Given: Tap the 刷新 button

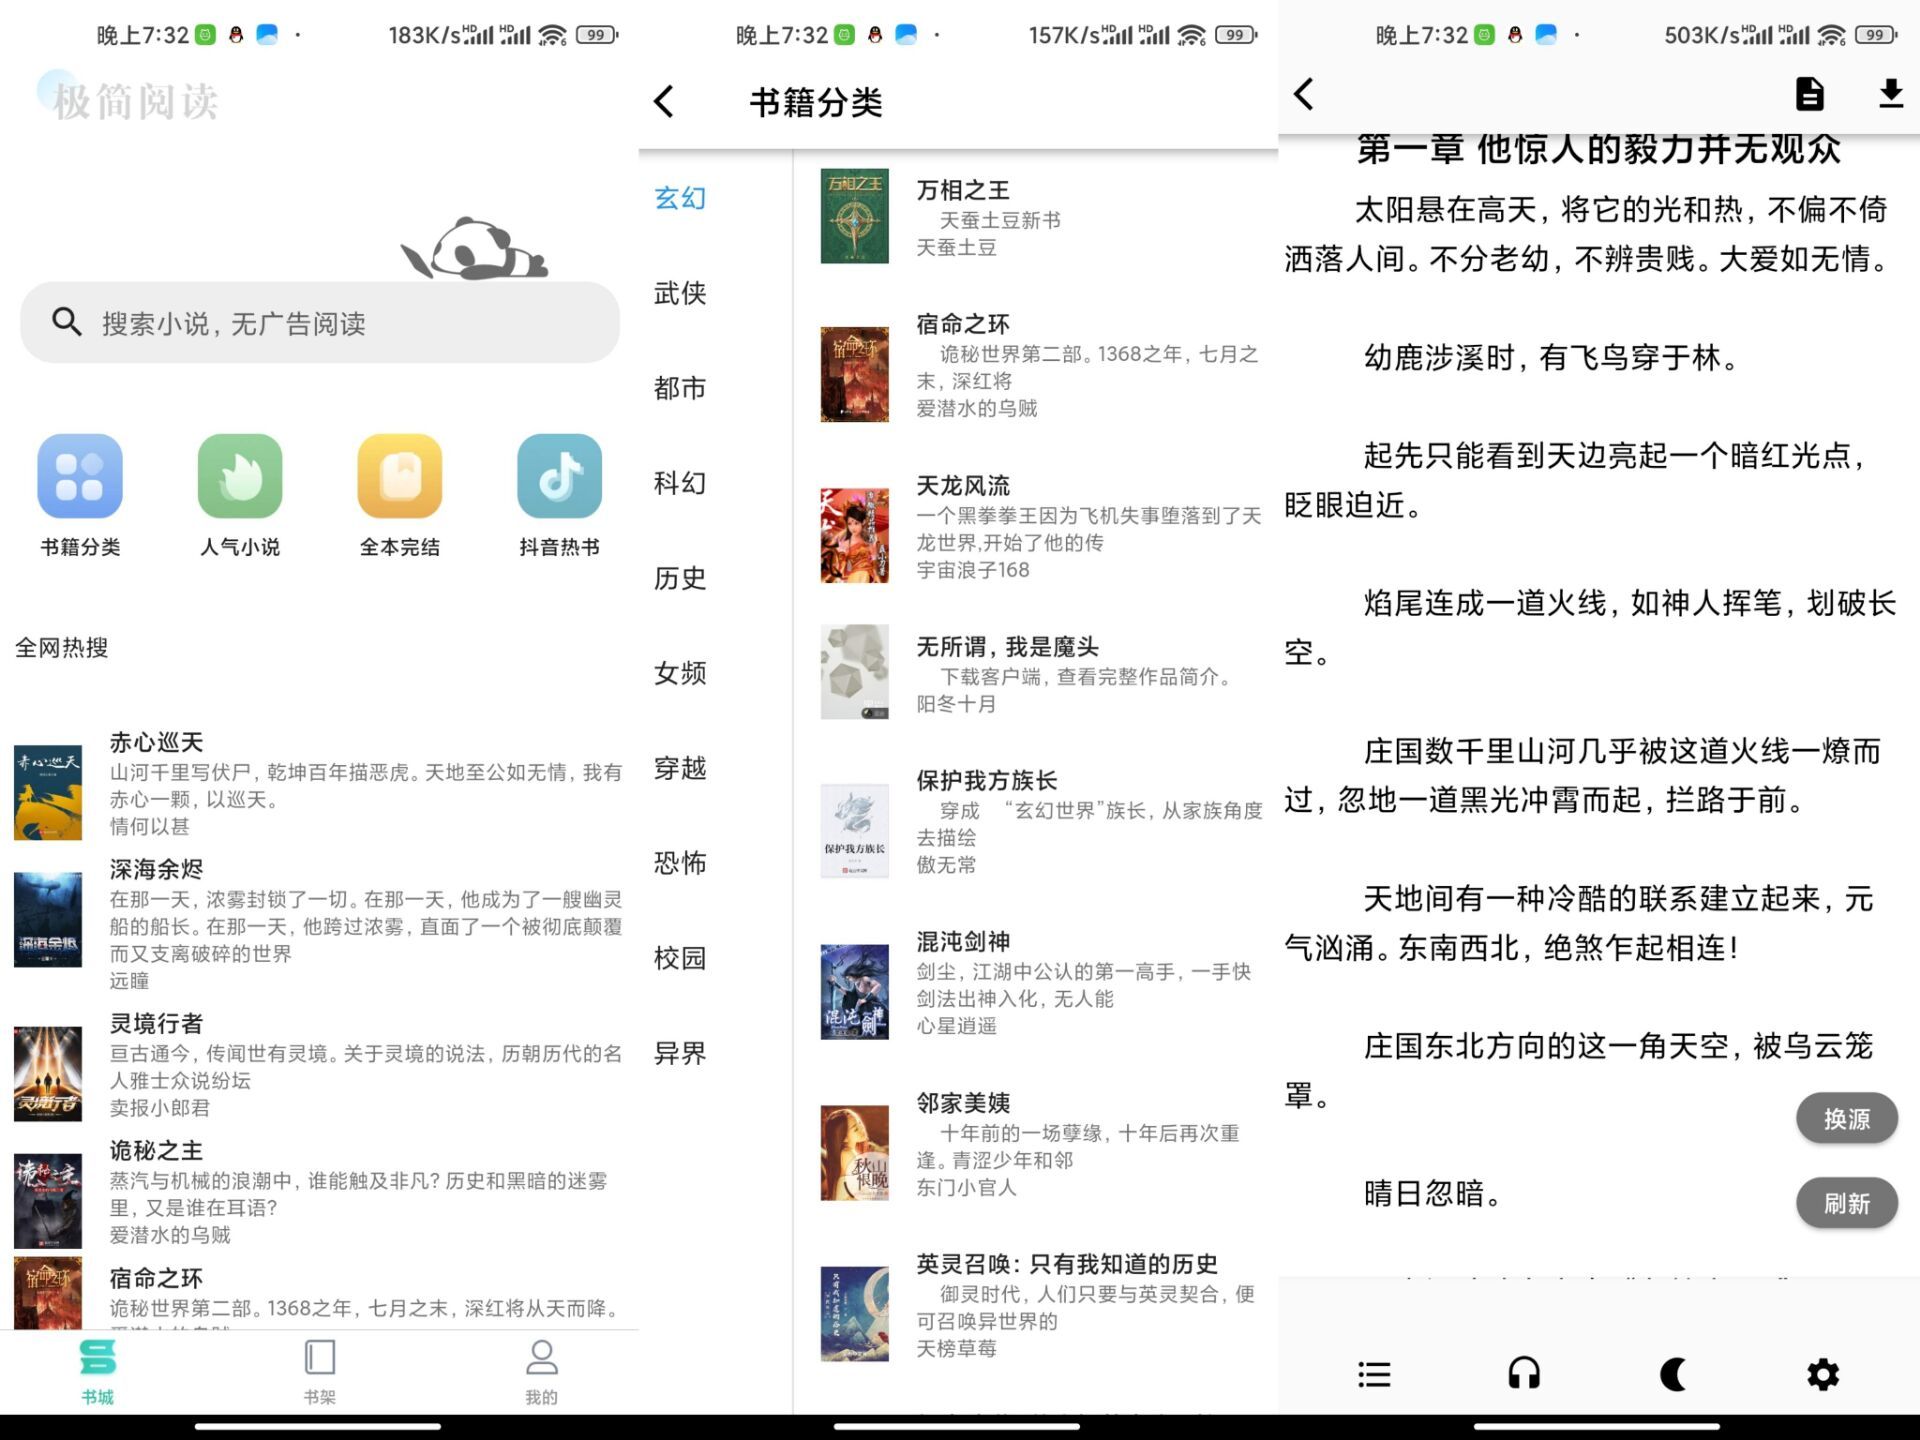Looking at the screenshot, I should [x=1847, y=1204].
